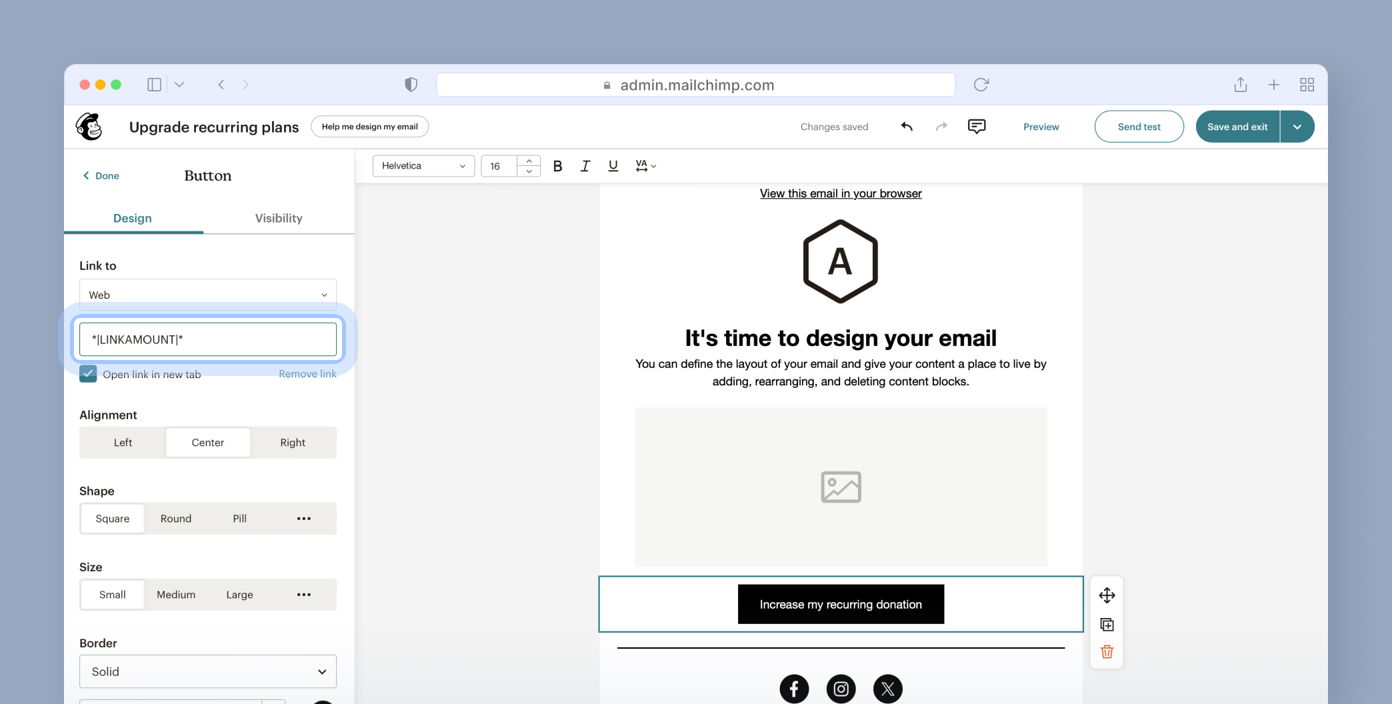Open the Helvetica font dropdown

(x=423, y=166)
